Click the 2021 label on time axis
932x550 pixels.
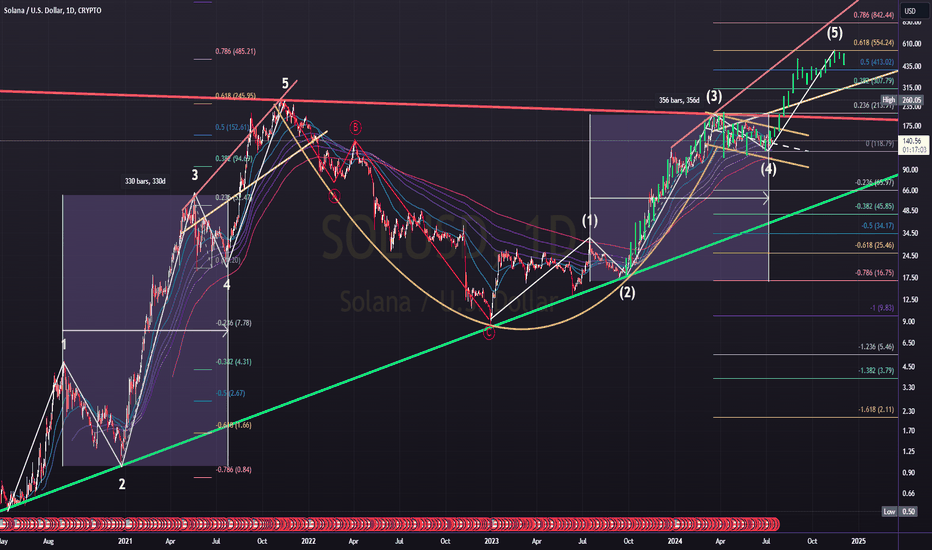(x=125, y=542)
